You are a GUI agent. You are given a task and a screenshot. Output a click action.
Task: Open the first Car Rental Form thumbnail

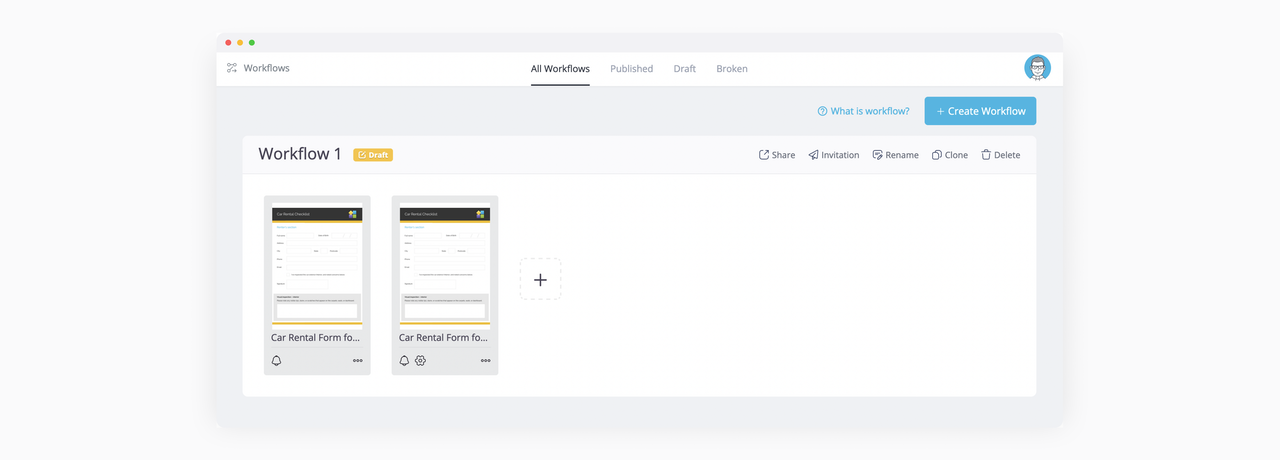tap(317, 265)
